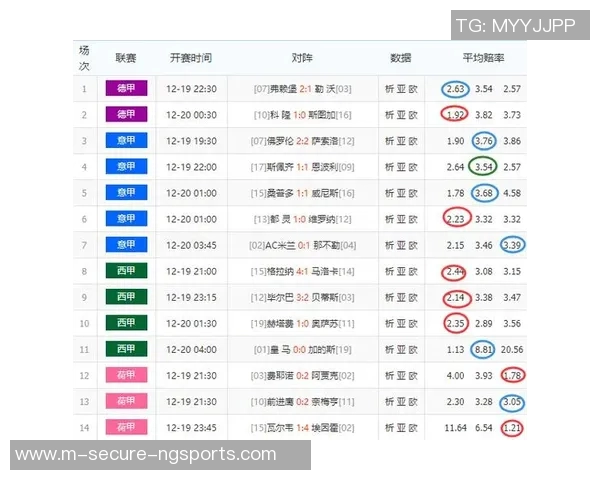This screenshot has width=600, height=480.
Task: Click the 弗赖堡 2:1 match entry
Action: coord(302,89)
